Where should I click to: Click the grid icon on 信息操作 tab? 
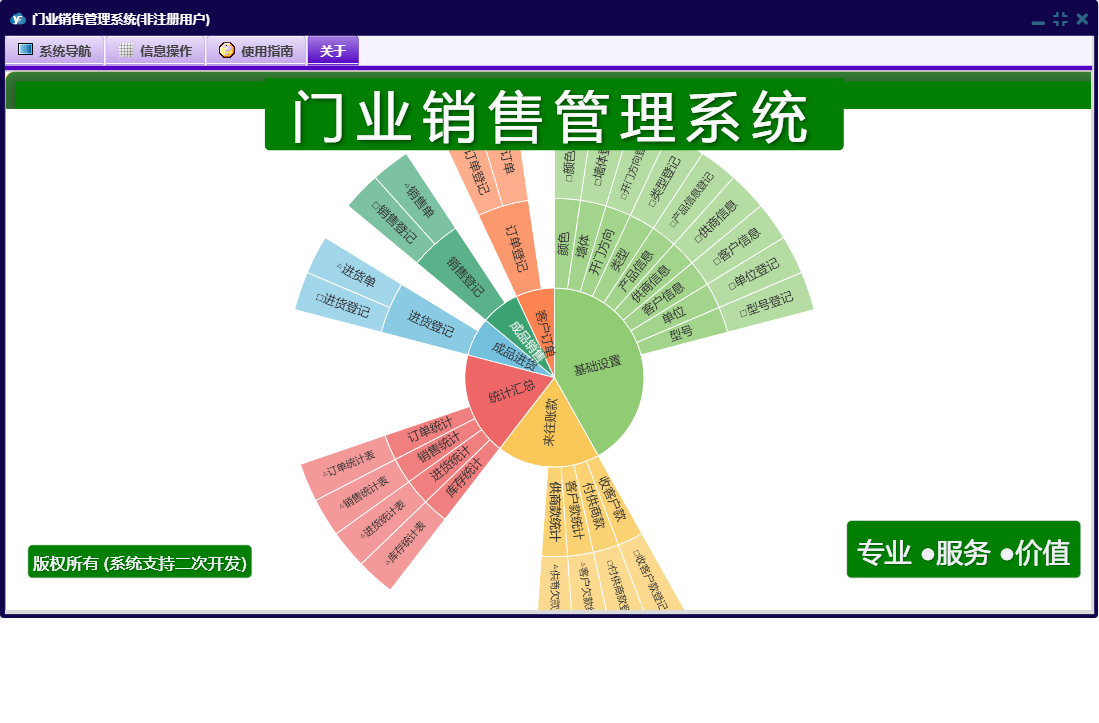pyautogui.click(x=125, y=50)
